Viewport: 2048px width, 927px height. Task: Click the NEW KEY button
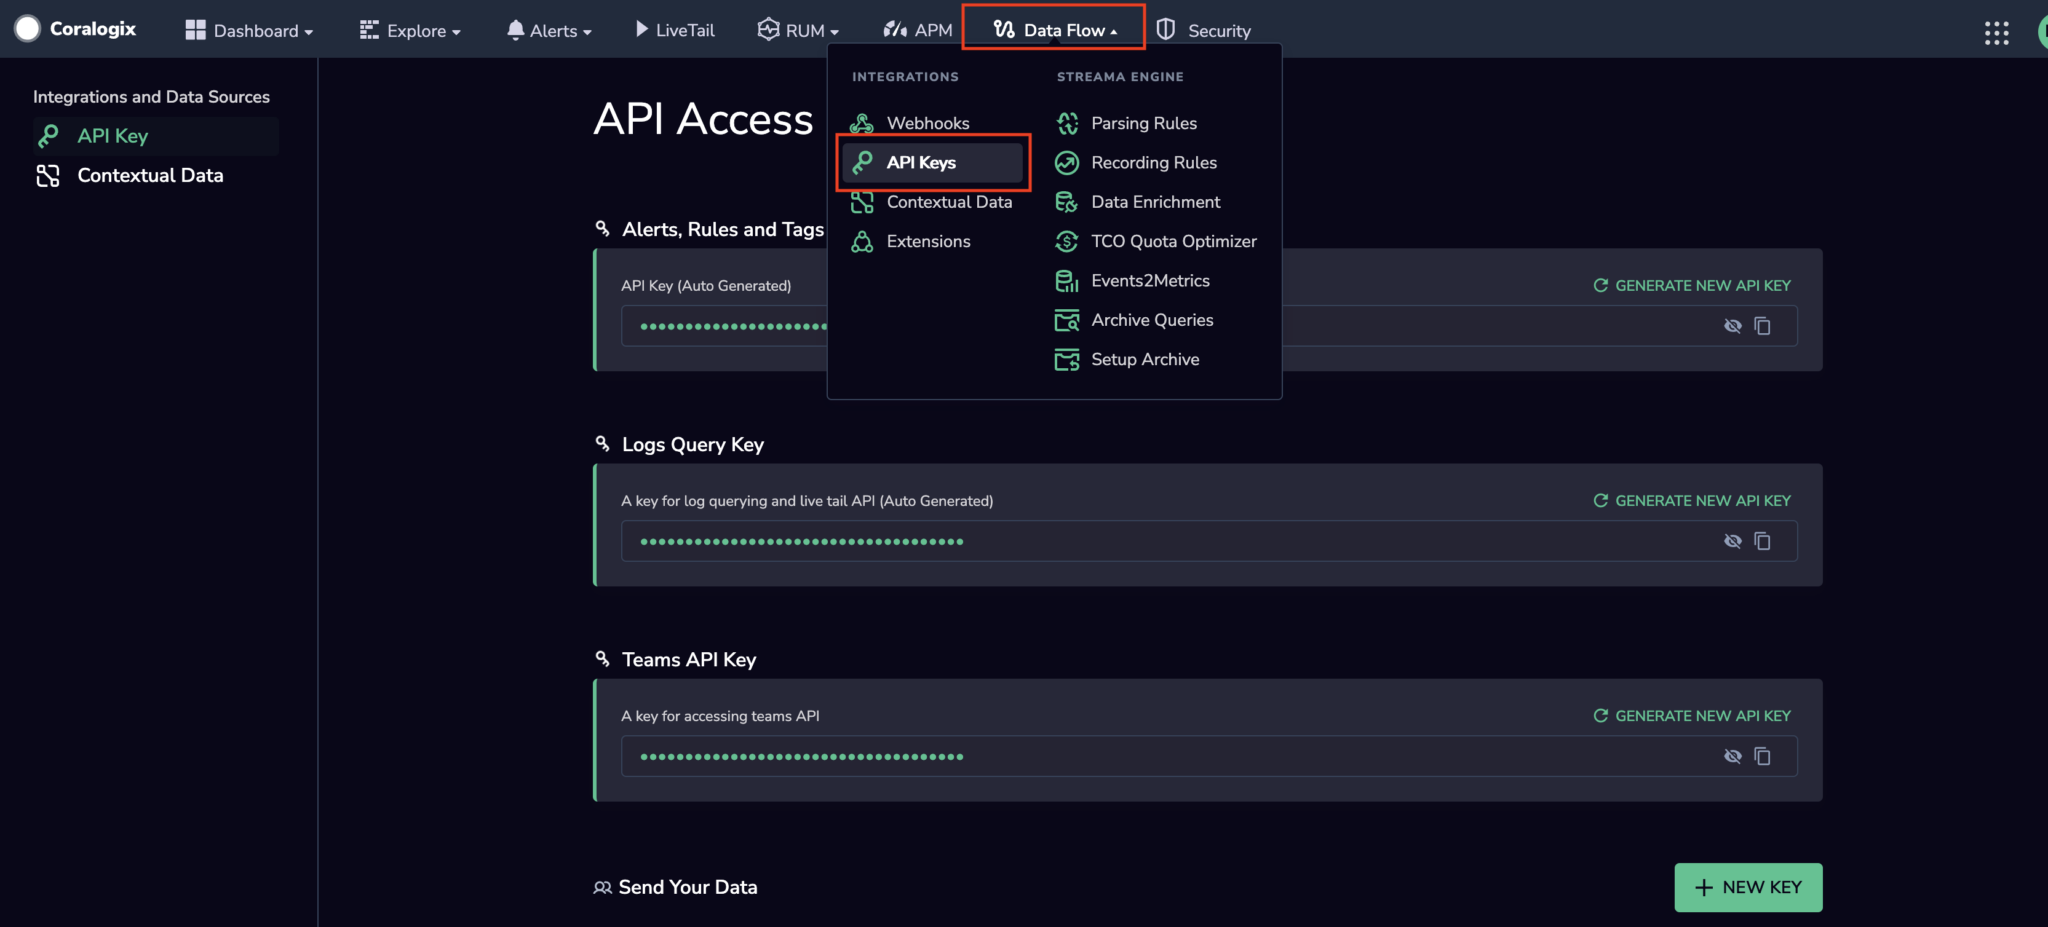1748,887
